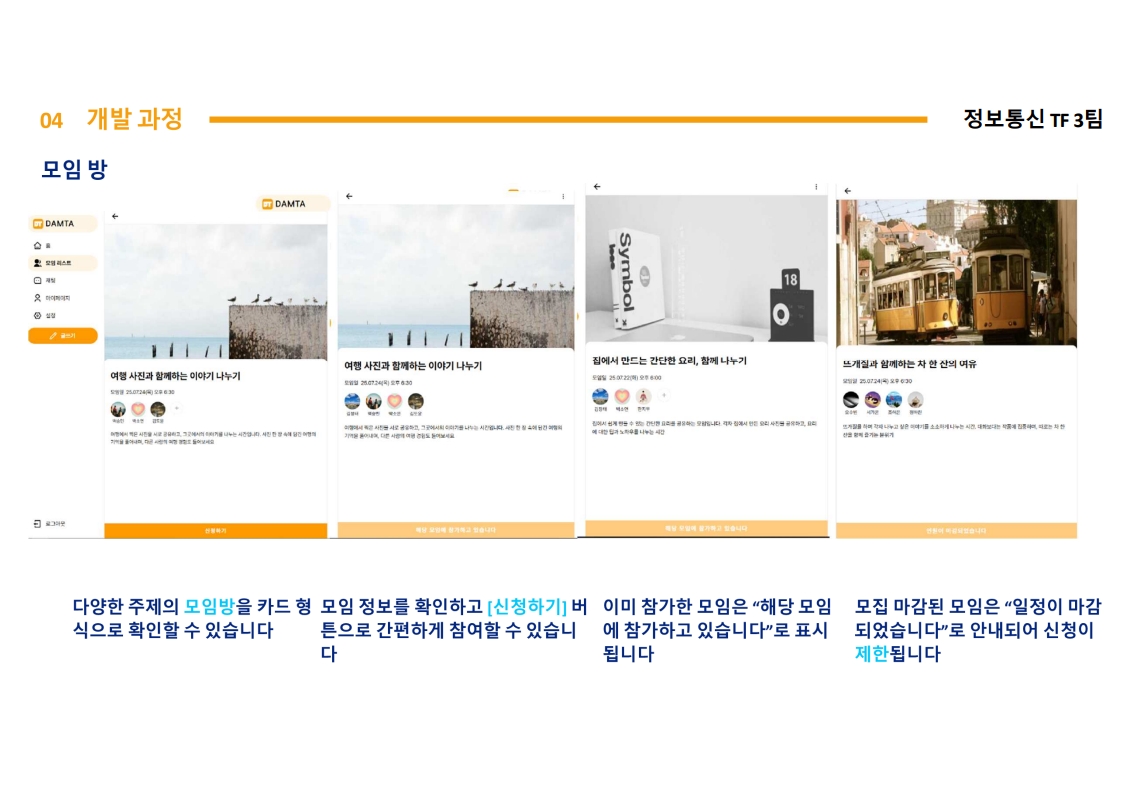Viewport: 1122px width, 793px height.
Task: Click plus circle on cooking meeting screen
Action: click(x=664, y=395)
